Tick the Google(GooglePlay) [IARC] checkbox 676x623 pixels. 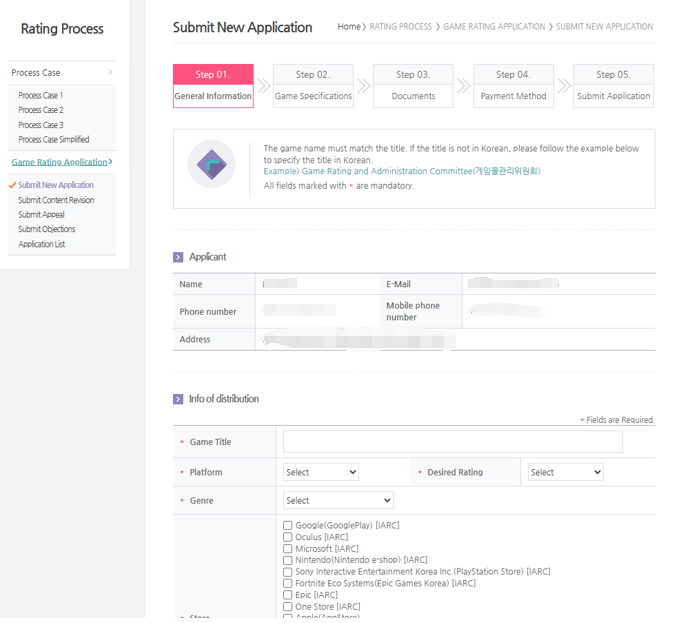pyautogui.click(x=288, y=525)
